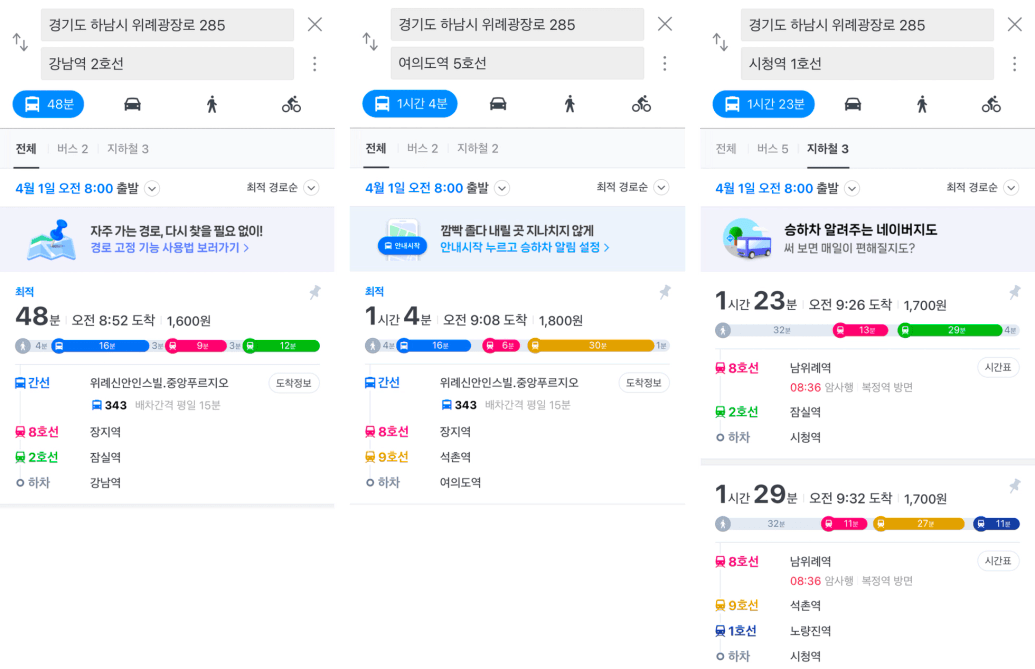This screenshot has height=669, width=1035.
Task: Clear the route with the X above 강남역 2호선
Action: pyautogui.click(x=315, y=24)
